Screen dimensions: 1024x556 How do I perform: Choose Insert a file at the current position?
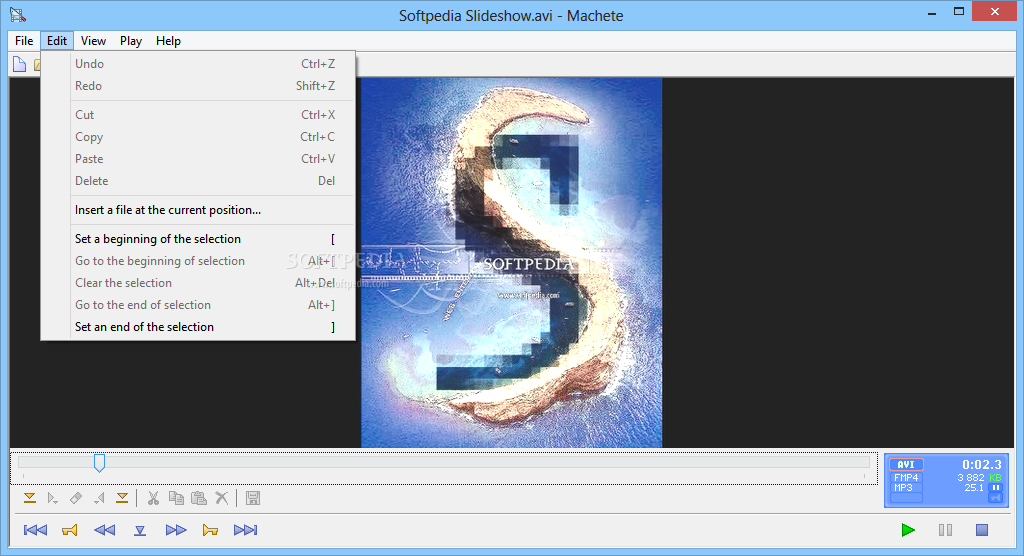199,210
